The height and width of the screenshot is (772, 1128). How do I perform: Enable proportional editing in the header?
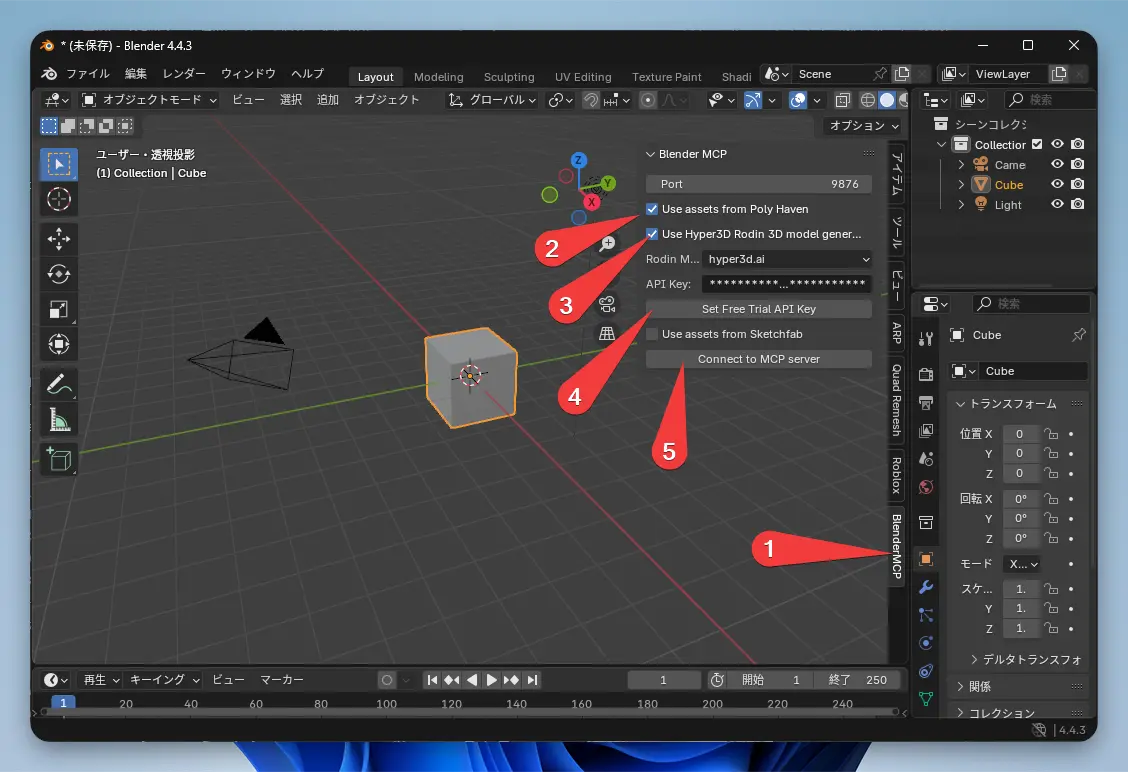(648, 100)
